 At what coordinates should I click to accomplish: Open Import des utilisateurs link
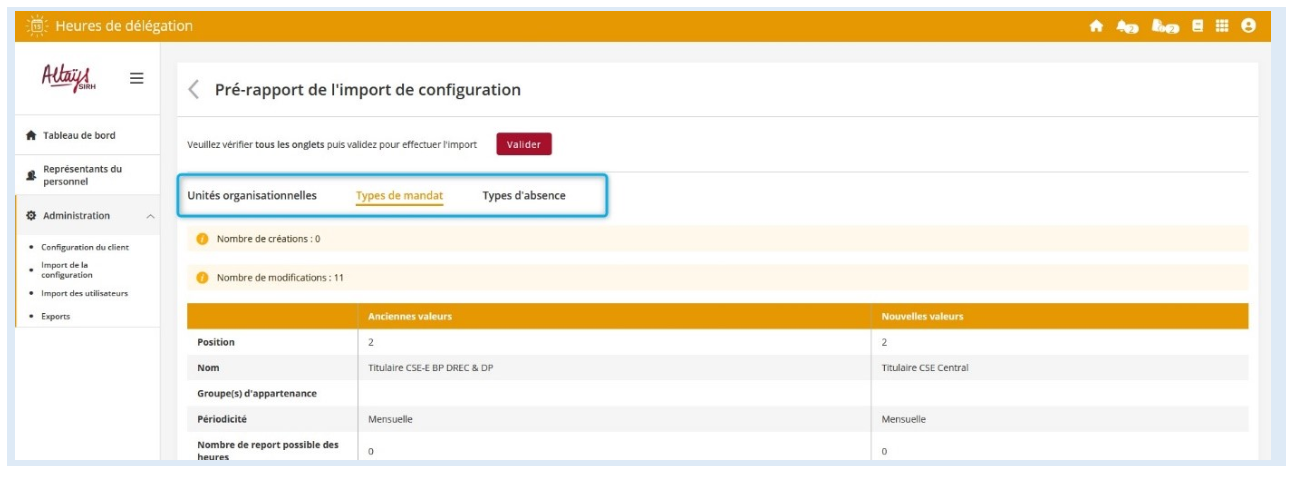[84, 293]
